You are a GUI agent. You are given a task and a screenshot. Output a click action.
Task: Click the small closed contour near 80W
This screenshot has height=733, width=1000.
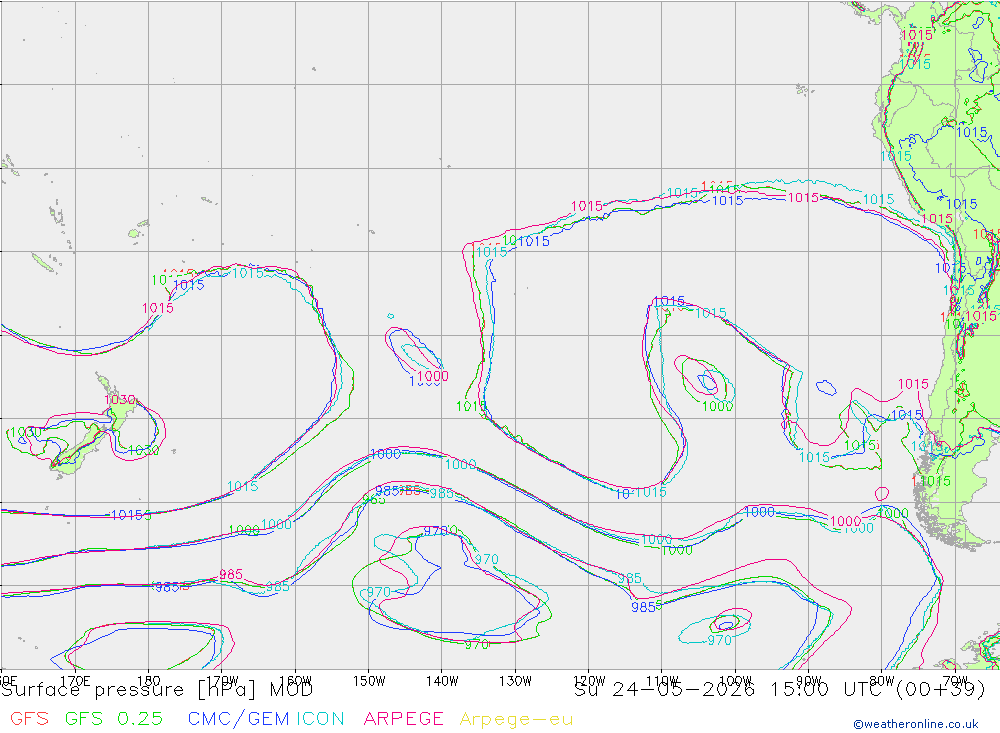[x=882, y=494]
